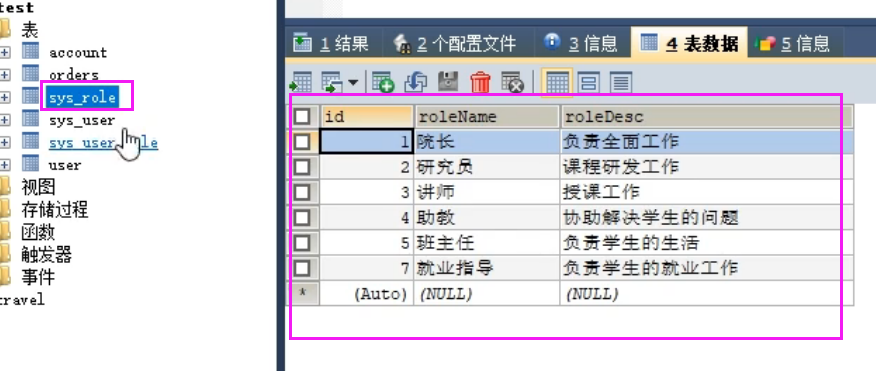Switch to grid view mode icon
Screen dimensions: 876x371
pos(557,83)
